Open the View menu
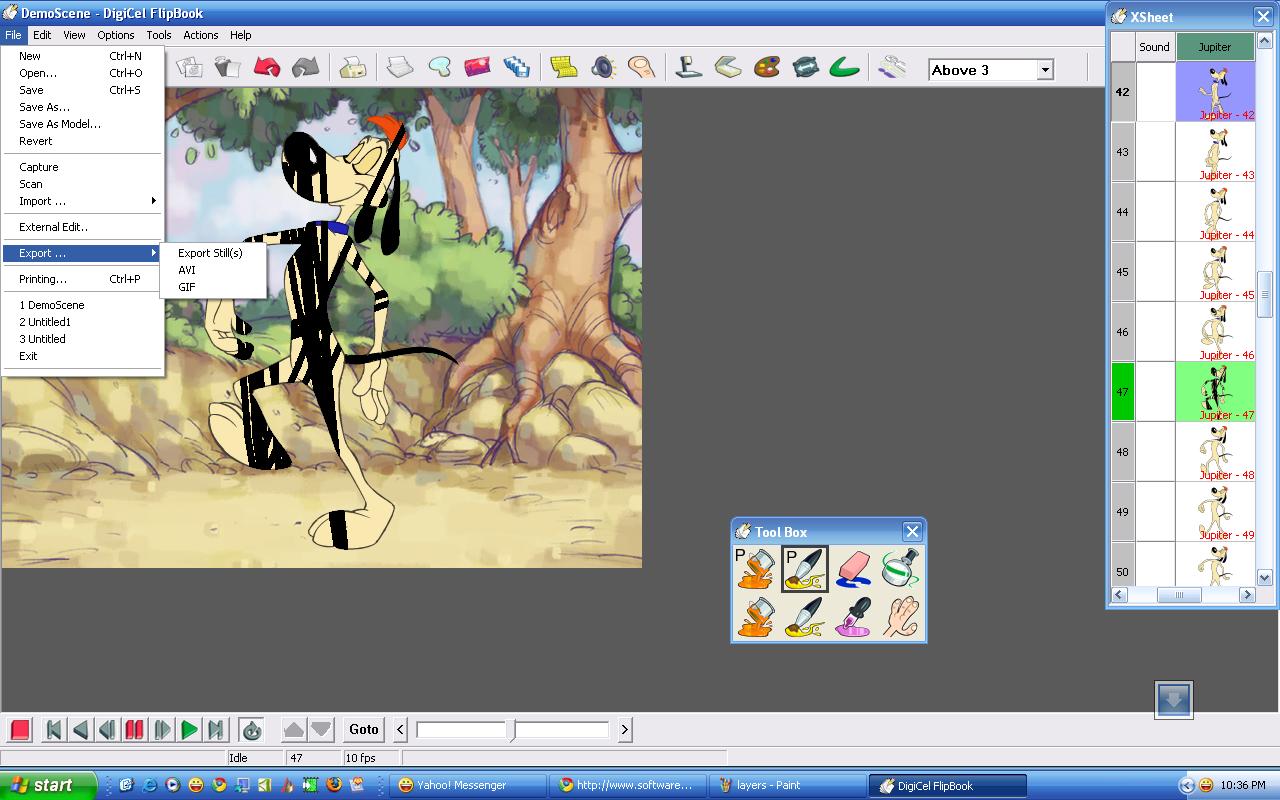Screen dimensions: 1280x800 [x=75, y=35]
